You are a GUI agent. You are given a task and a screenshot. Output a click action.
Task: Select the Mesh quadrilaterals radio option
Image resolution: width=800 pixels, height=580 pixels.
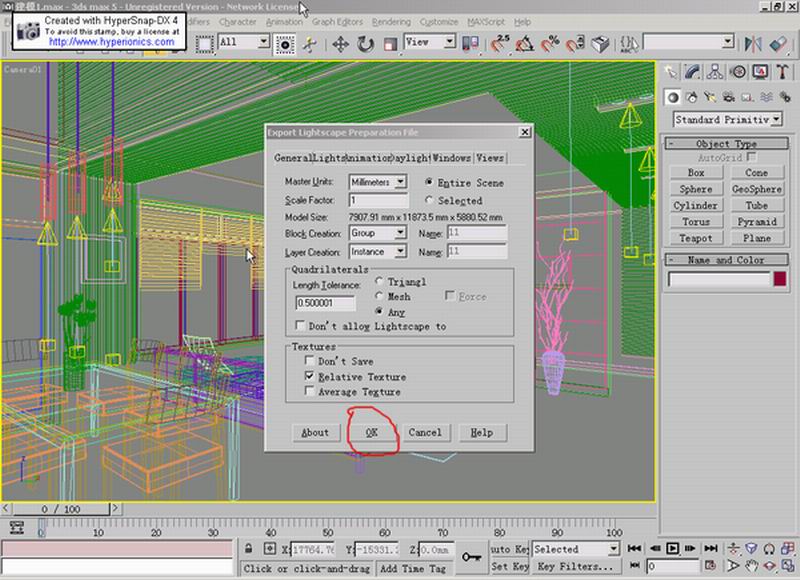coord(380,297)
